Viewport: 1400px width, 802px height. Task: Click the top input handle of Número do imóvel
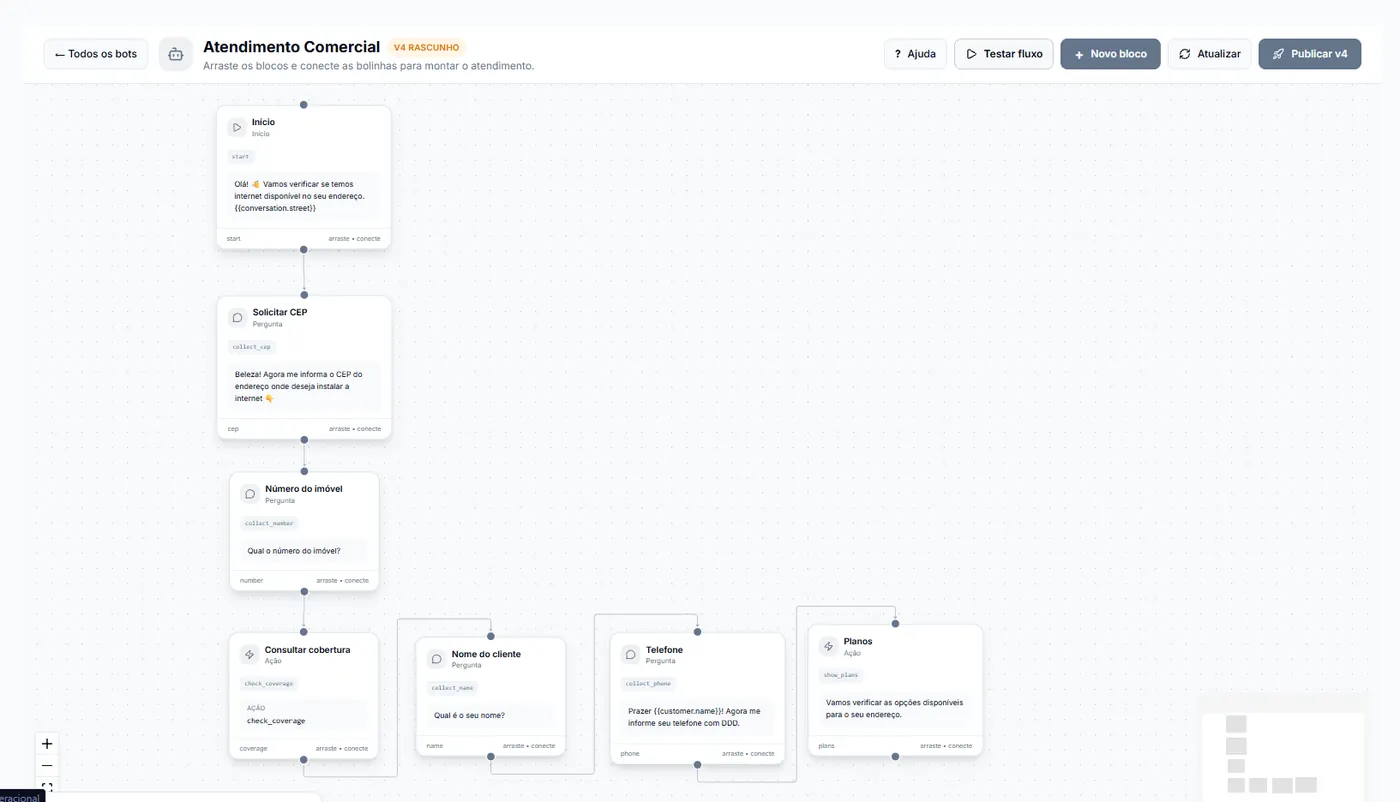coord(304,471)
